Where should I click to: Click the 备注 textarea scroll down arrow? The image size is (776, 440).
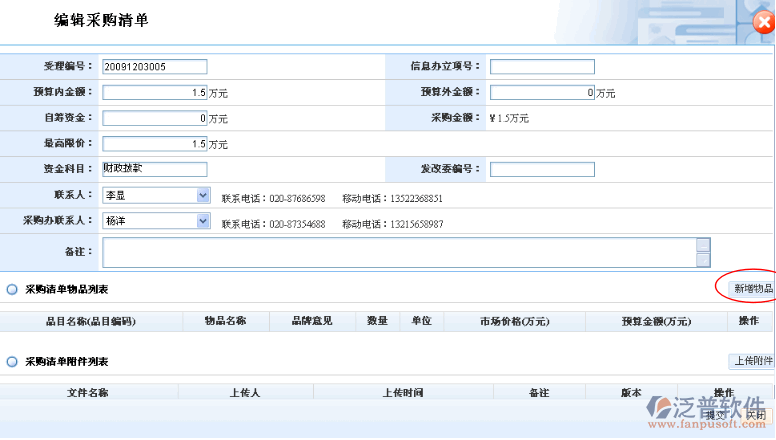point(703,260)
